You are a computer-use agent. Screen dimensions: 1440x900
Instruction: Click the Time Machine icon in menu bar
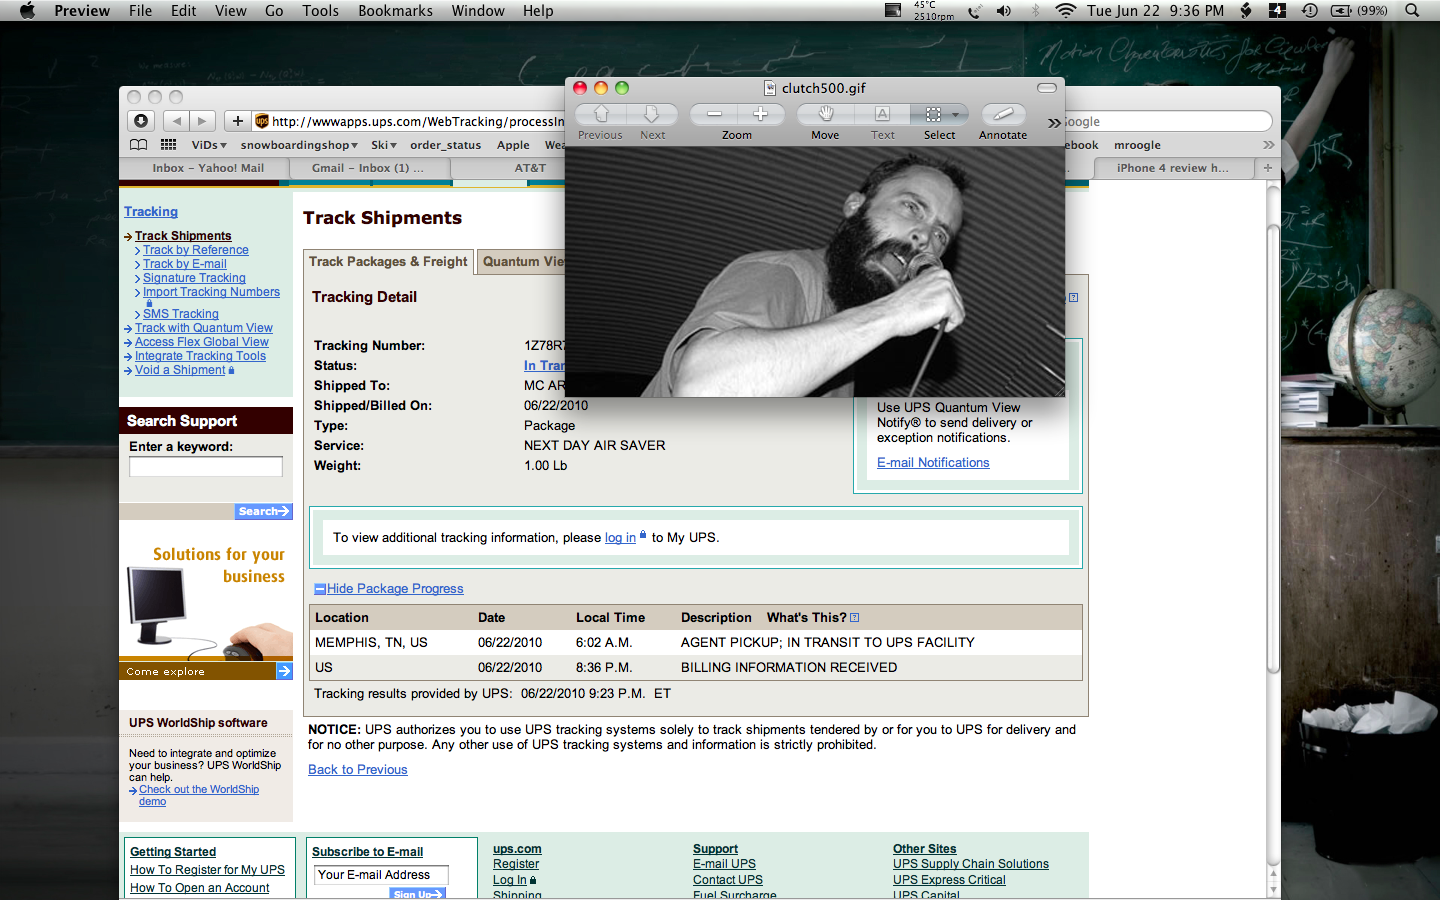tap(1310, 11)
